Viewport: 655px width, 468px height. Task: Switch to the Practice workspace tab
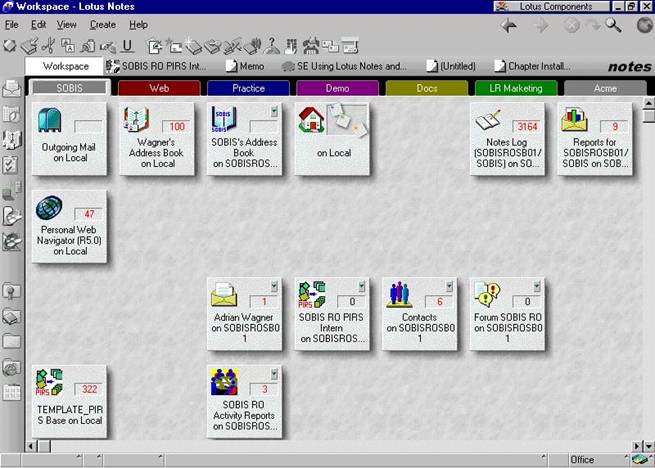click(x=248, y=88)
